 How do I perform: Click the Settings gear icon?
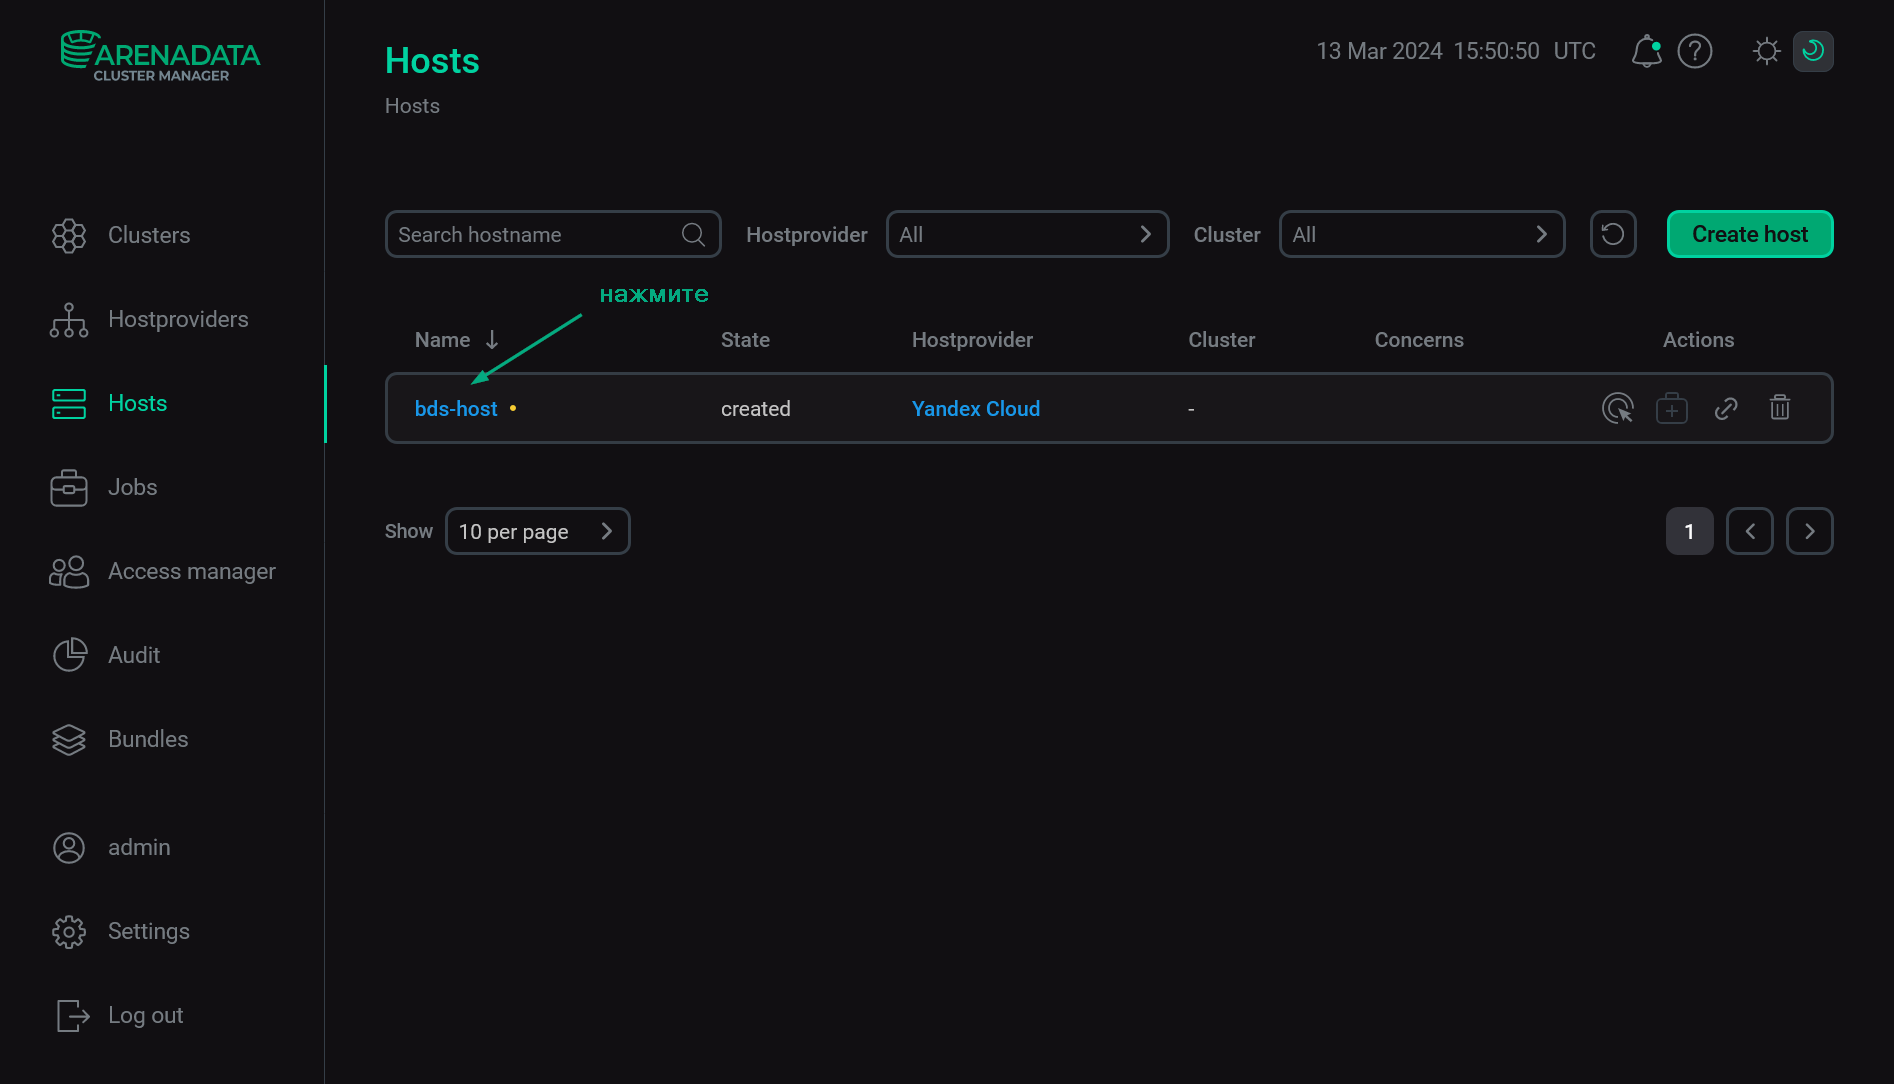(x=69, y=931)
